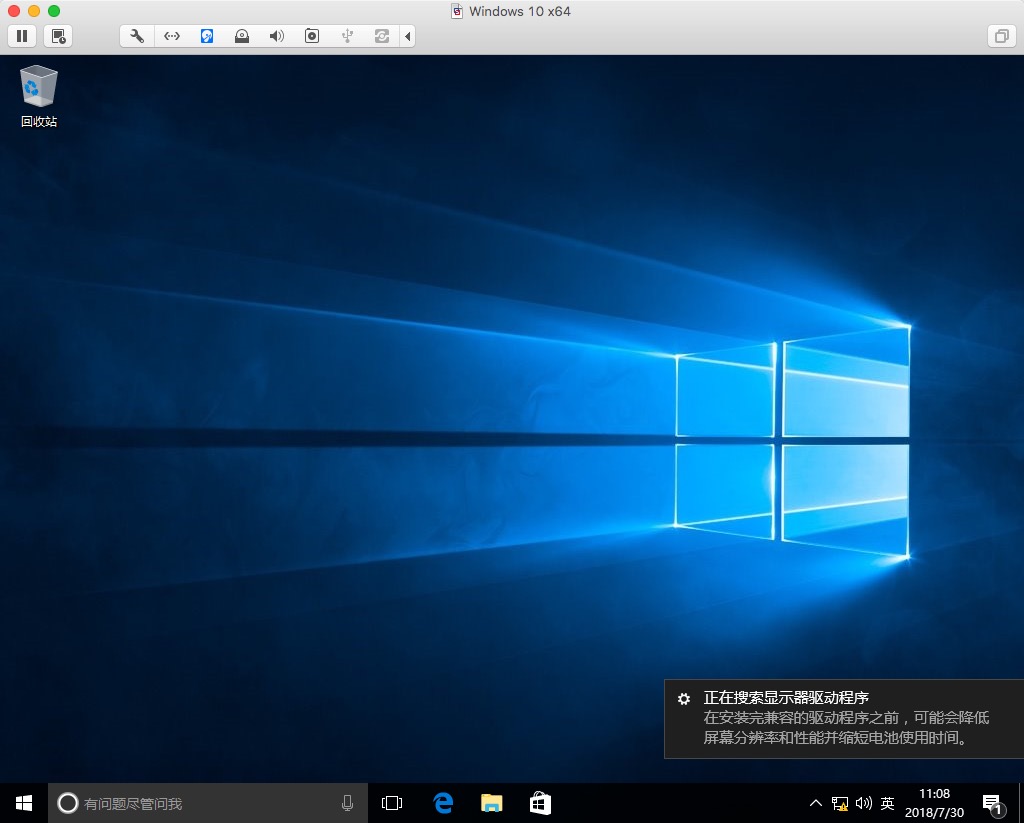Click the sound device icon in VM toolbar
The height and width of the screenshot is (823, 1024).
tap(277, 36)
